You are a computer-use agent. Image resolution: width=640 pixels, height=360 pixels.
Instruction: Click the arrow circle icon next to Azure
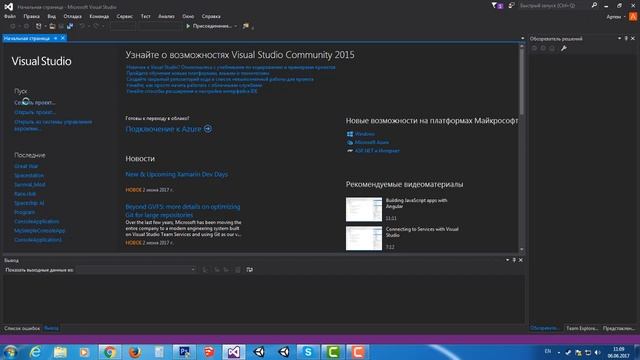click(208, 129)
